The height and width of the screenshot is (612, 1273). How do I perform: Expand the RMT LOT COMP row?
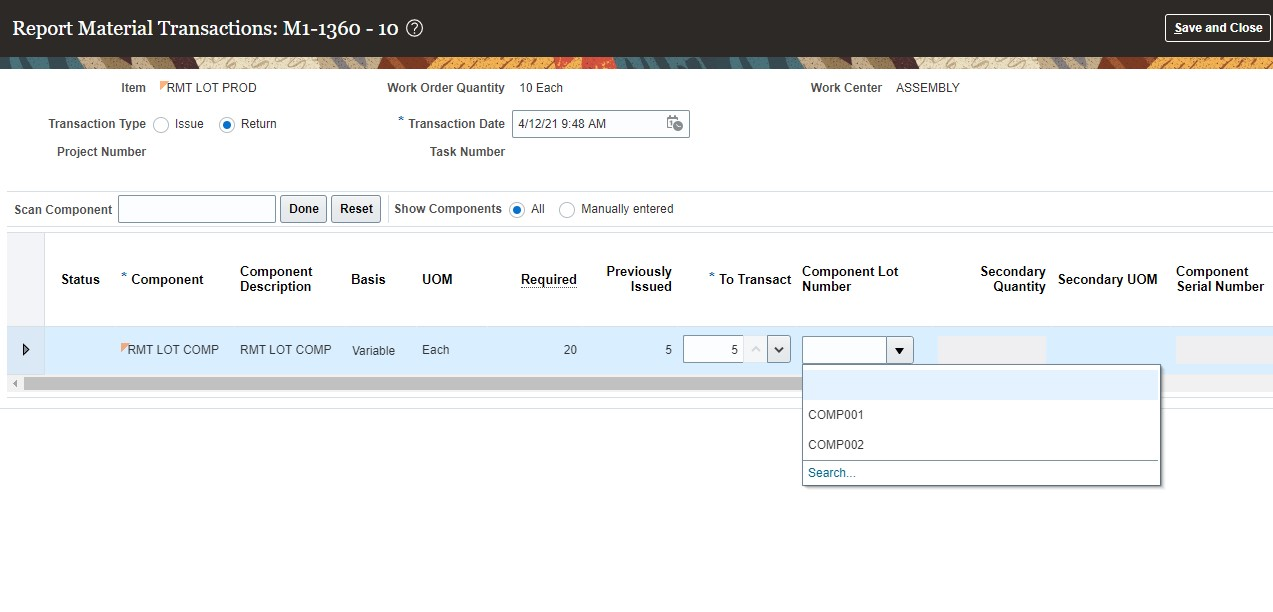tap(25, 350)
